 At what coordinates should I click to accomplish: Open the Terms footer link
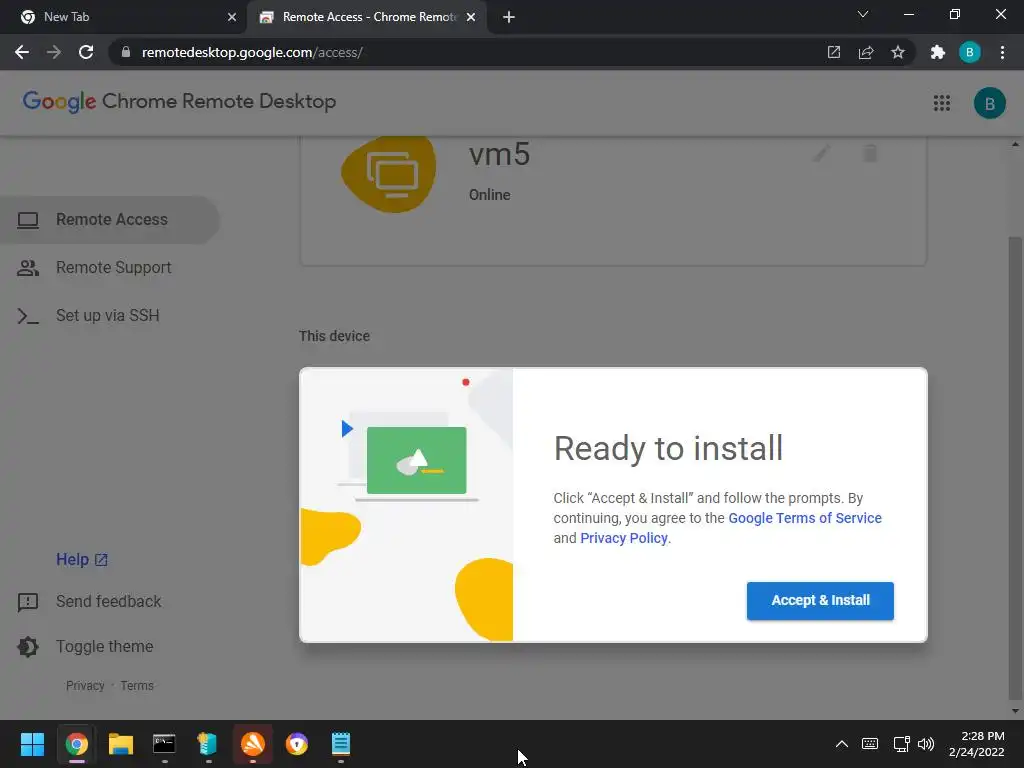[x=137, y=686]
